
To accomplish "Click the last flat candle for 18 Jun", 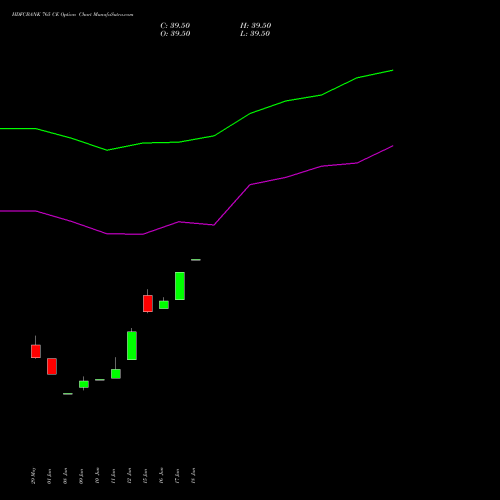I will click(x=196, y=260).
